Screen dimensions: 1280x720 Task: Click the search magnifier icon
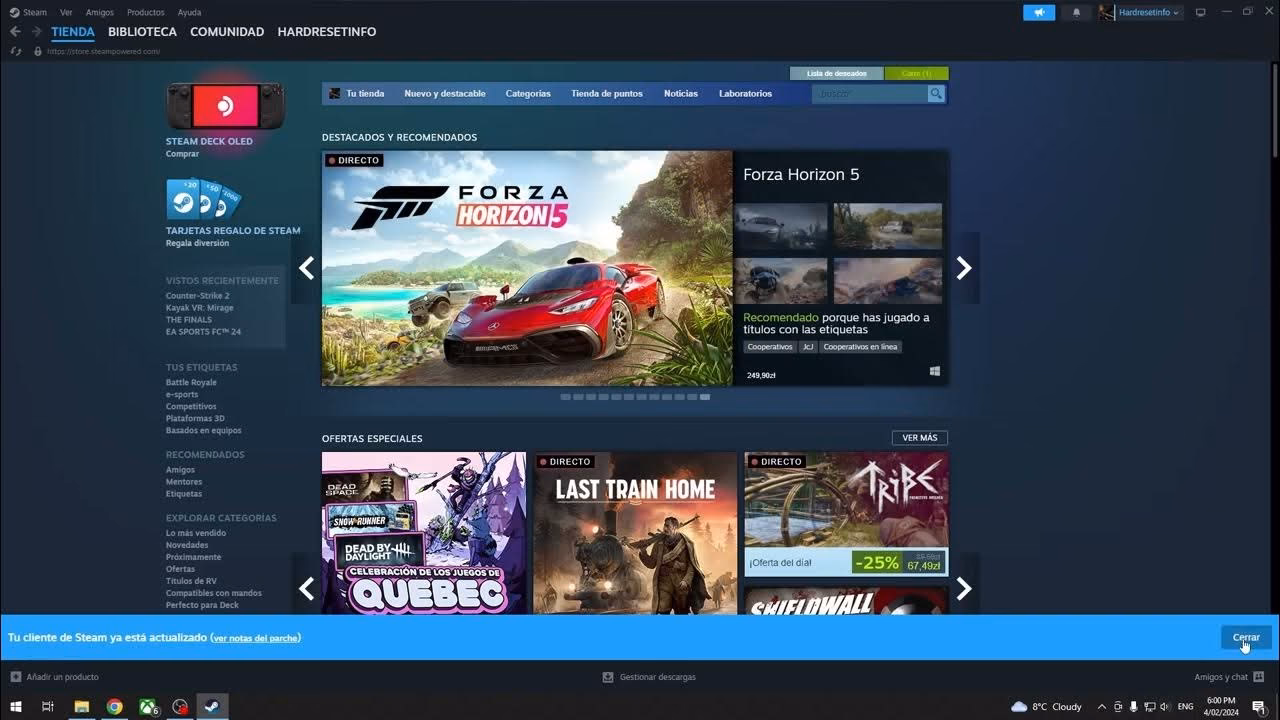(x=936, y=93)
